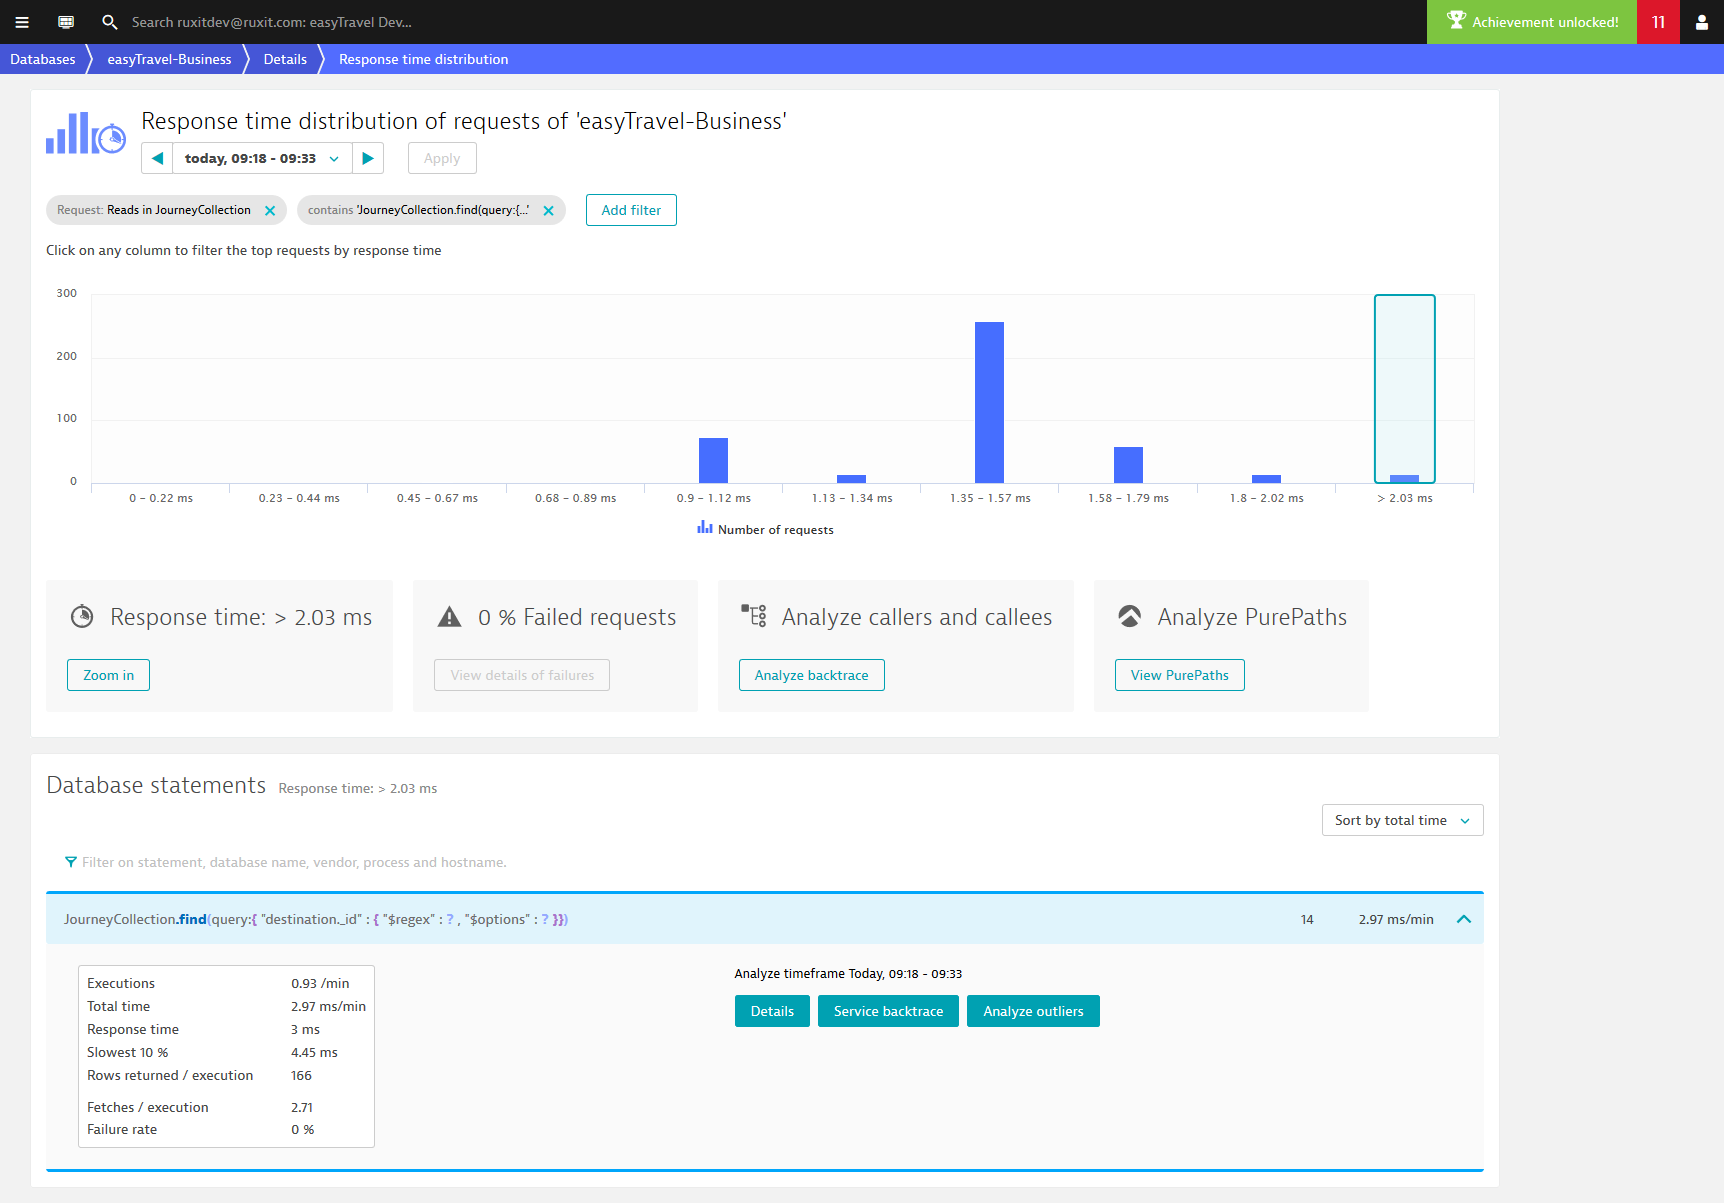1724x1203 pixels.
Task: Click View details of failures button
Action: (522, 675)
